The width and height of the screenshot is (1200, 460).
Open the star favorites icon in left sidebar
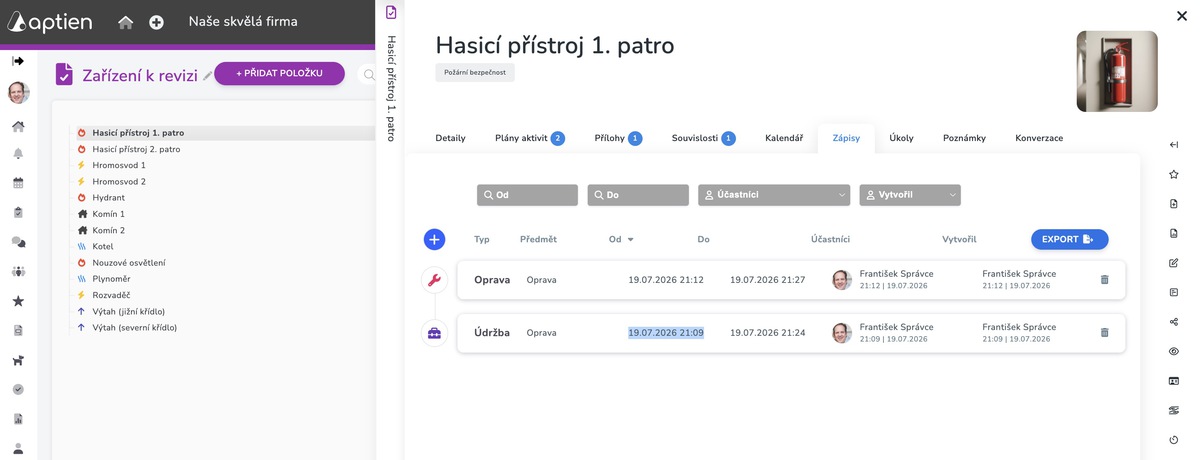tap(18, 301)
